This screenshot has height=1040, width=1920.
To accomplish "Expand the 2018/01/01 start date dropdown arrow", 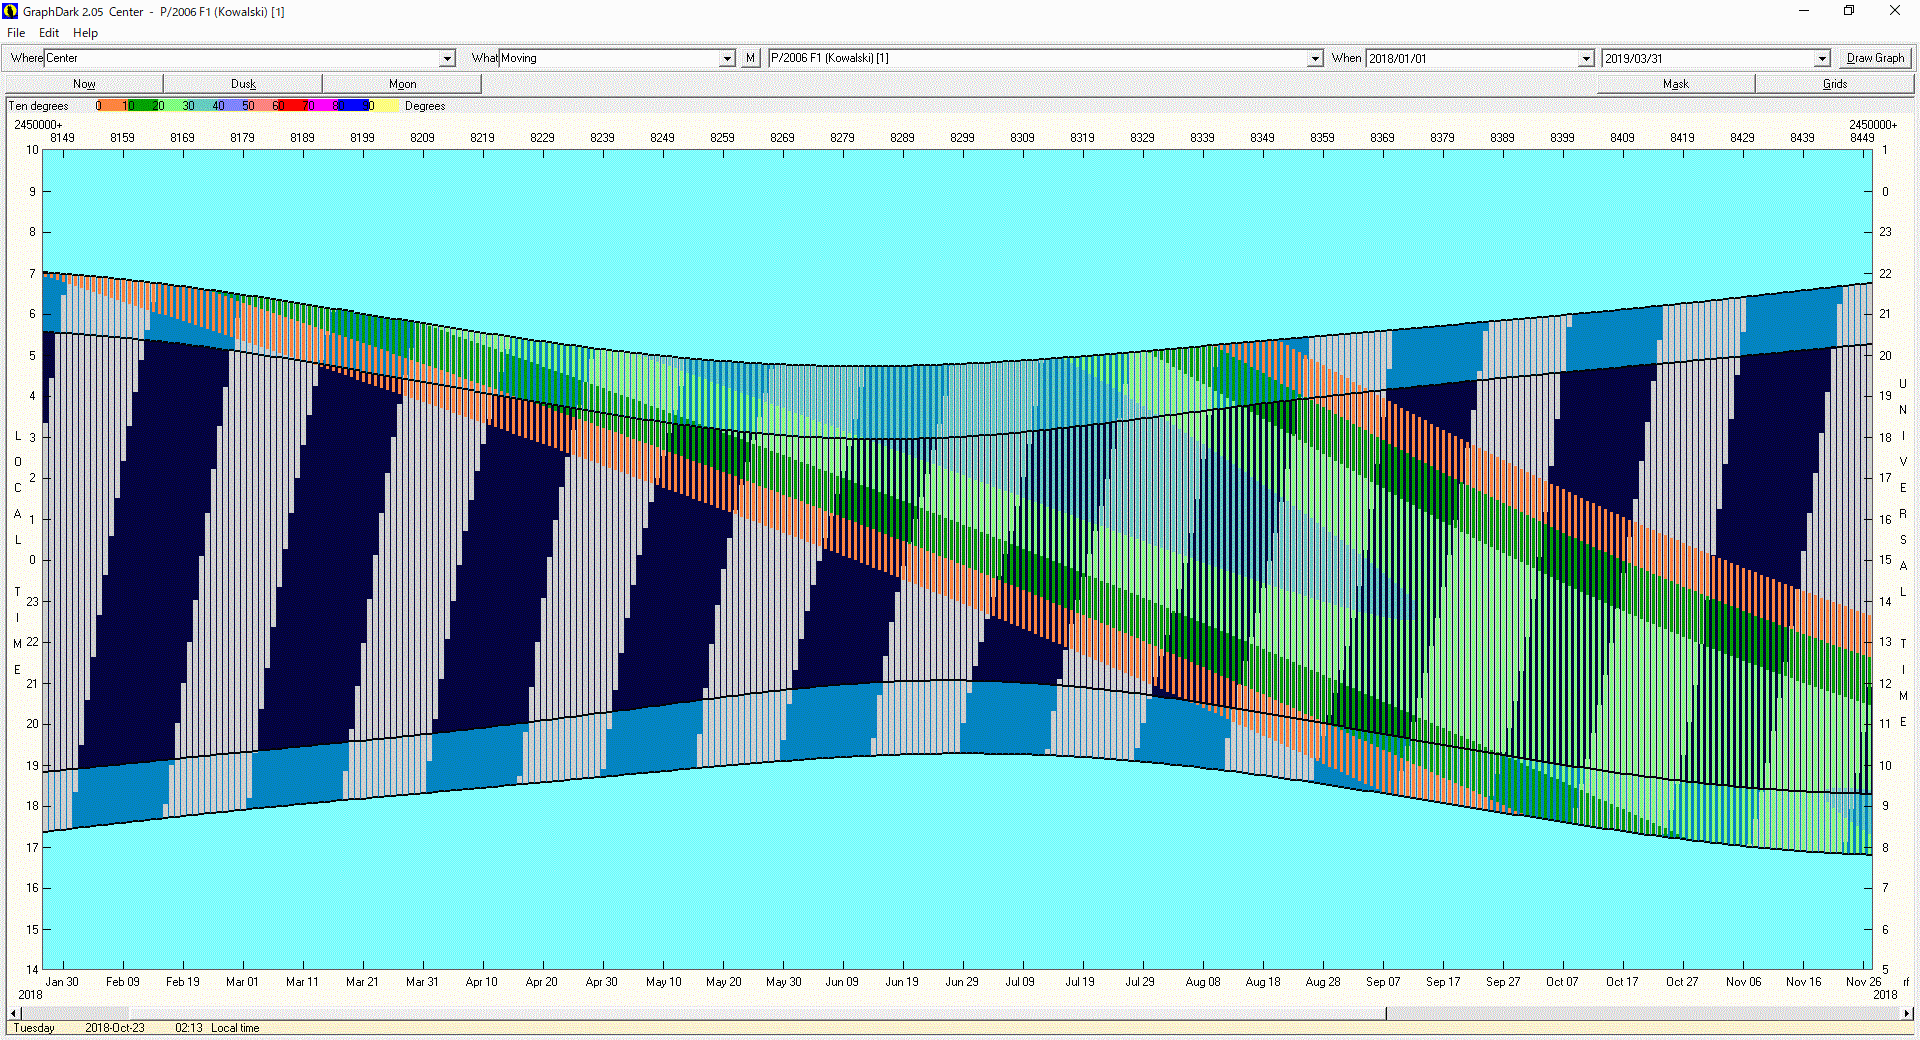I will click(1586, 59).
